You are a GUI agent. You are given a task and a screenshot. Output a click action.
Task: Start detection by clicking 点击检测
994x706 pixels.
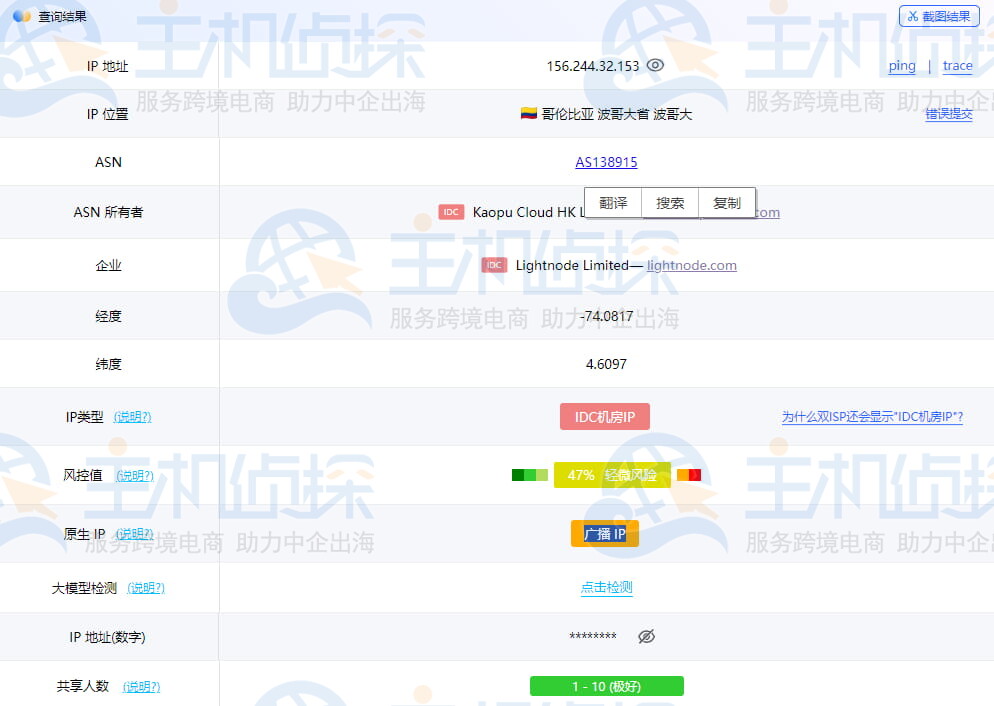tap(605, 588)
